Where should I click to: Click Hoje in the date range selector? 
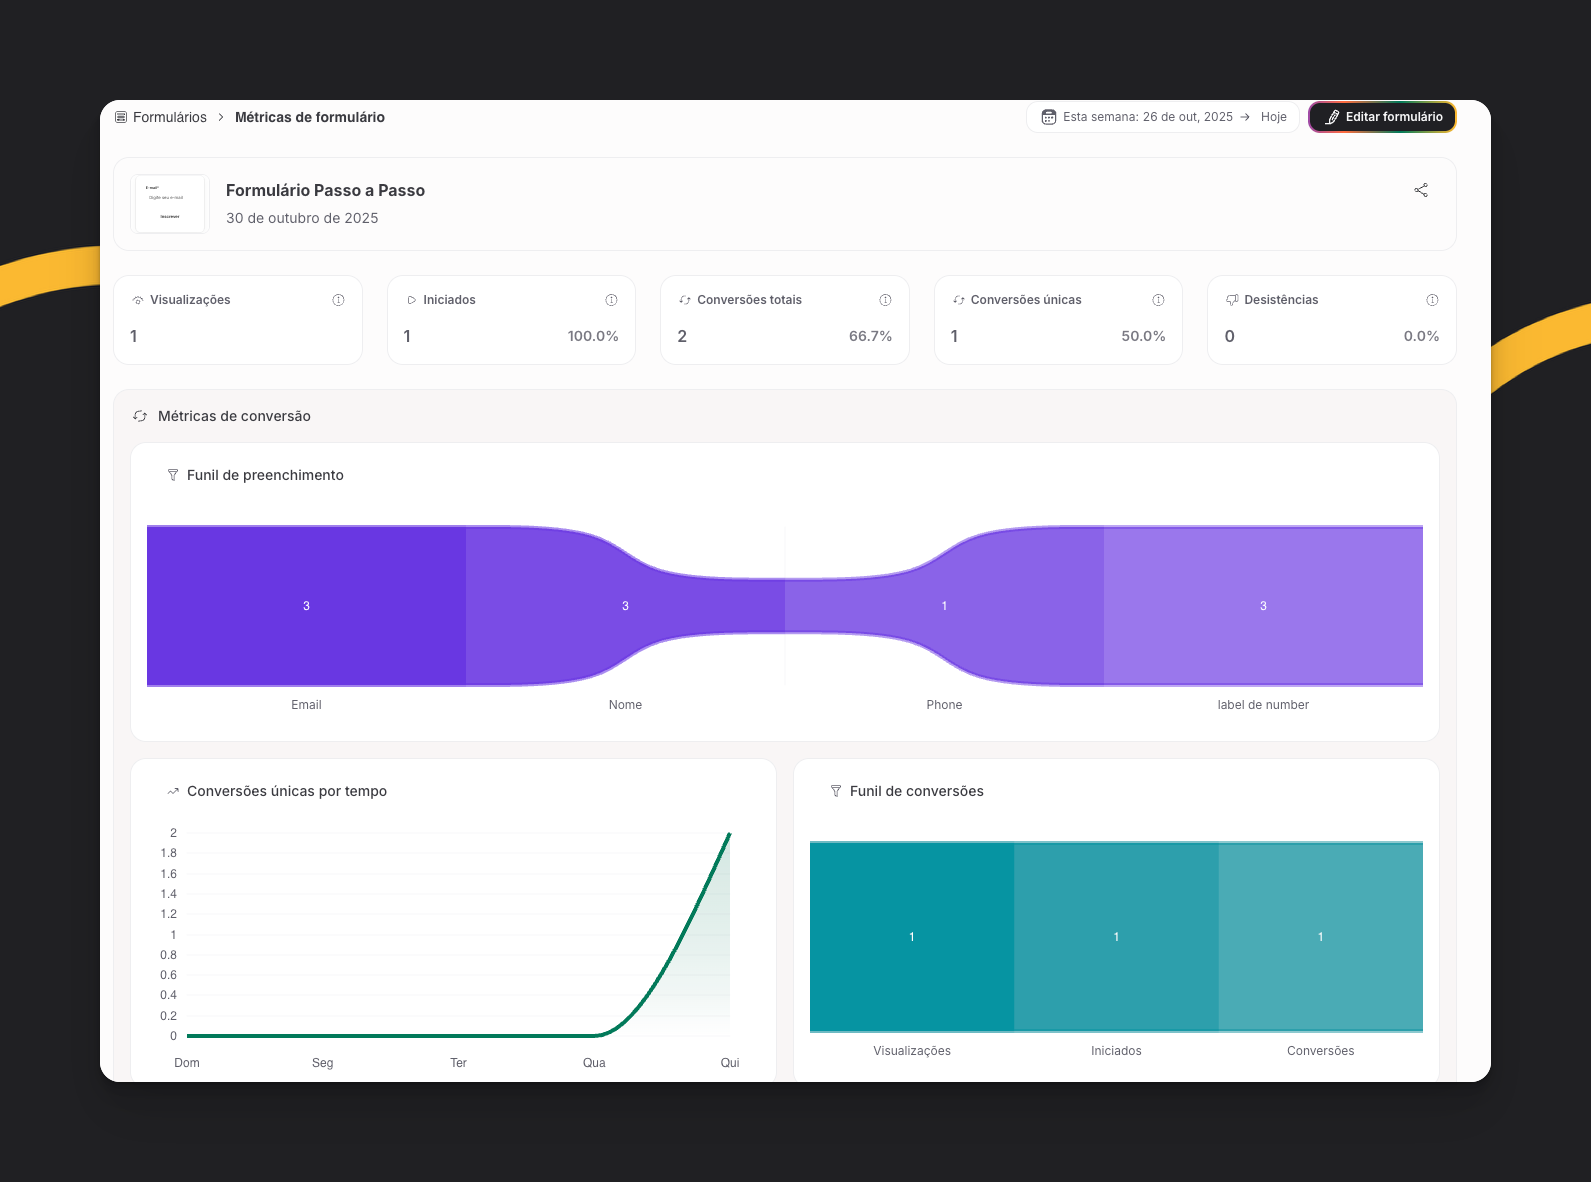click(1273, 117)
